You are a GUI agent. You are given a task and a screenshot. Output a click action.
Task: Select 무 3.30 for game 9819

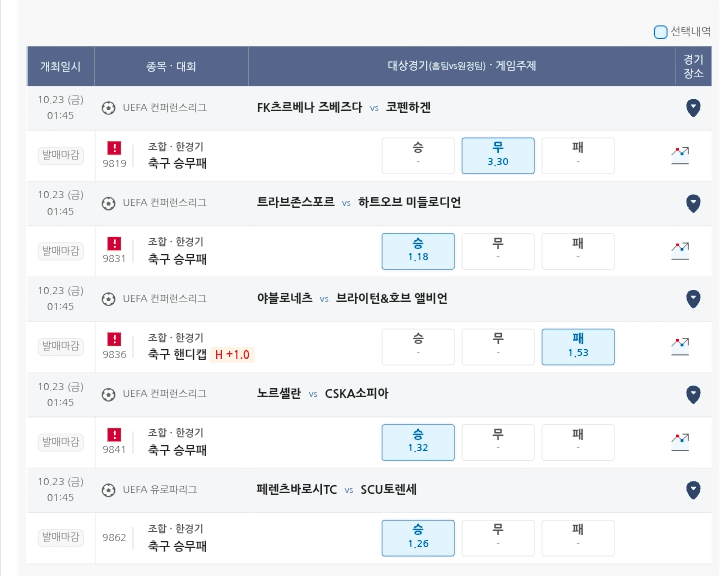pos(498,155)
